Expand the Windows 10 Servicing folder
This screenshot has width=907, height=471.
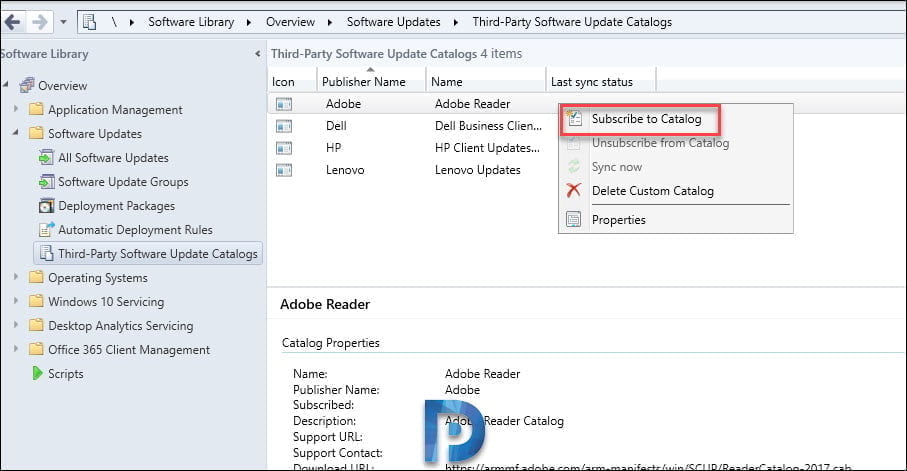coord(16,300)
